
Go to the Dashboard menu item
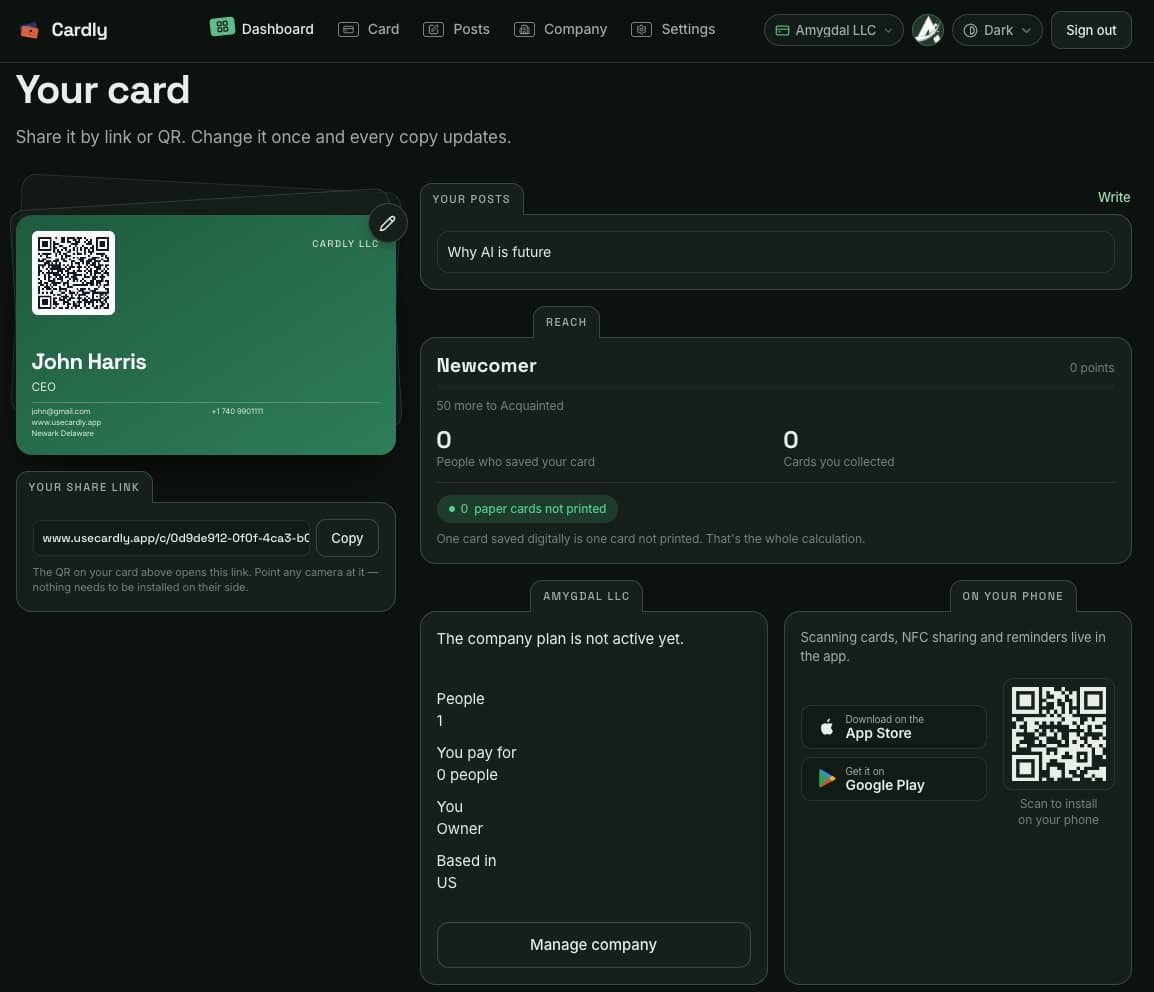(x=262, y=29)
